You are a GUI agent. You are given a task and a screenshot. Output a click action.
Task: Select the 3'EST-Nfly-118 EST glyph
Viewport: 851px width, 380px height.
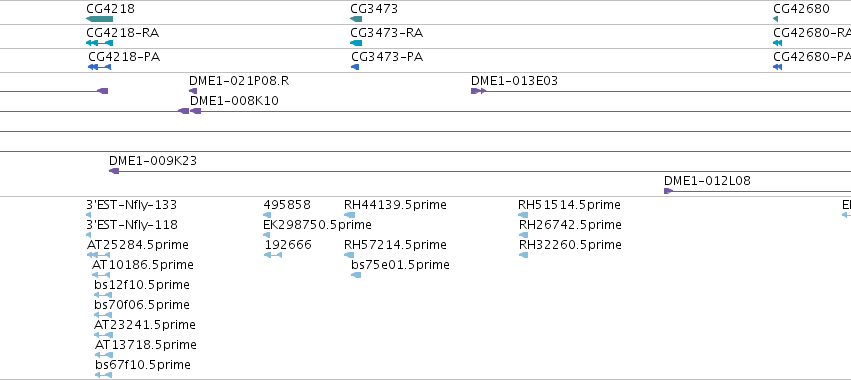click(x=88, y=235)
